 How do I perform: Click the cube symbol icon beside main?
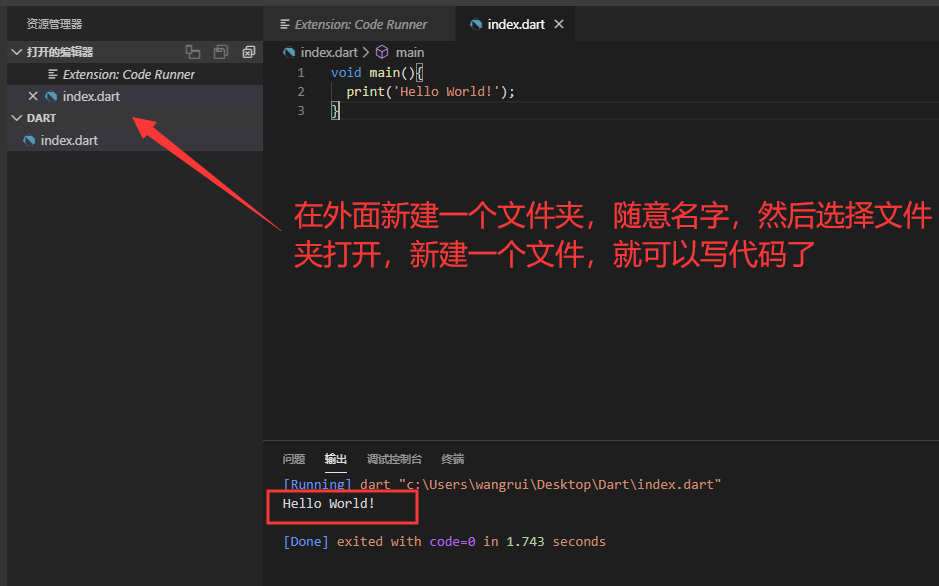pyautogui.click(x=382, y=53)
